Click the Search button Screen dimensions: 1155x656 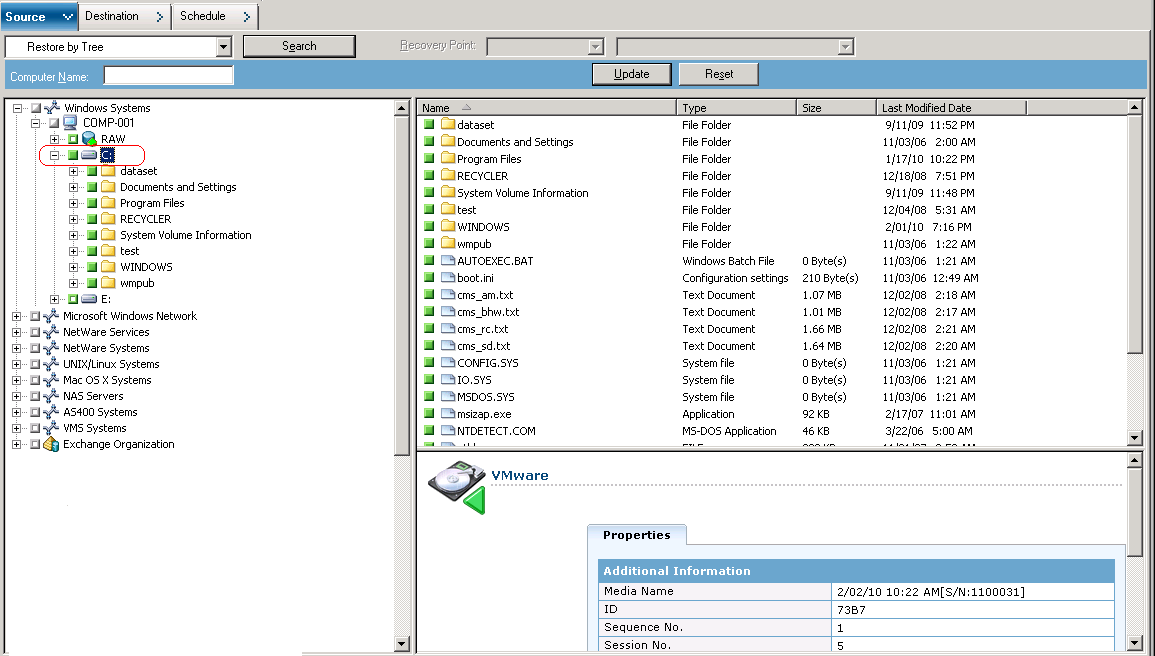pos(299,45)
